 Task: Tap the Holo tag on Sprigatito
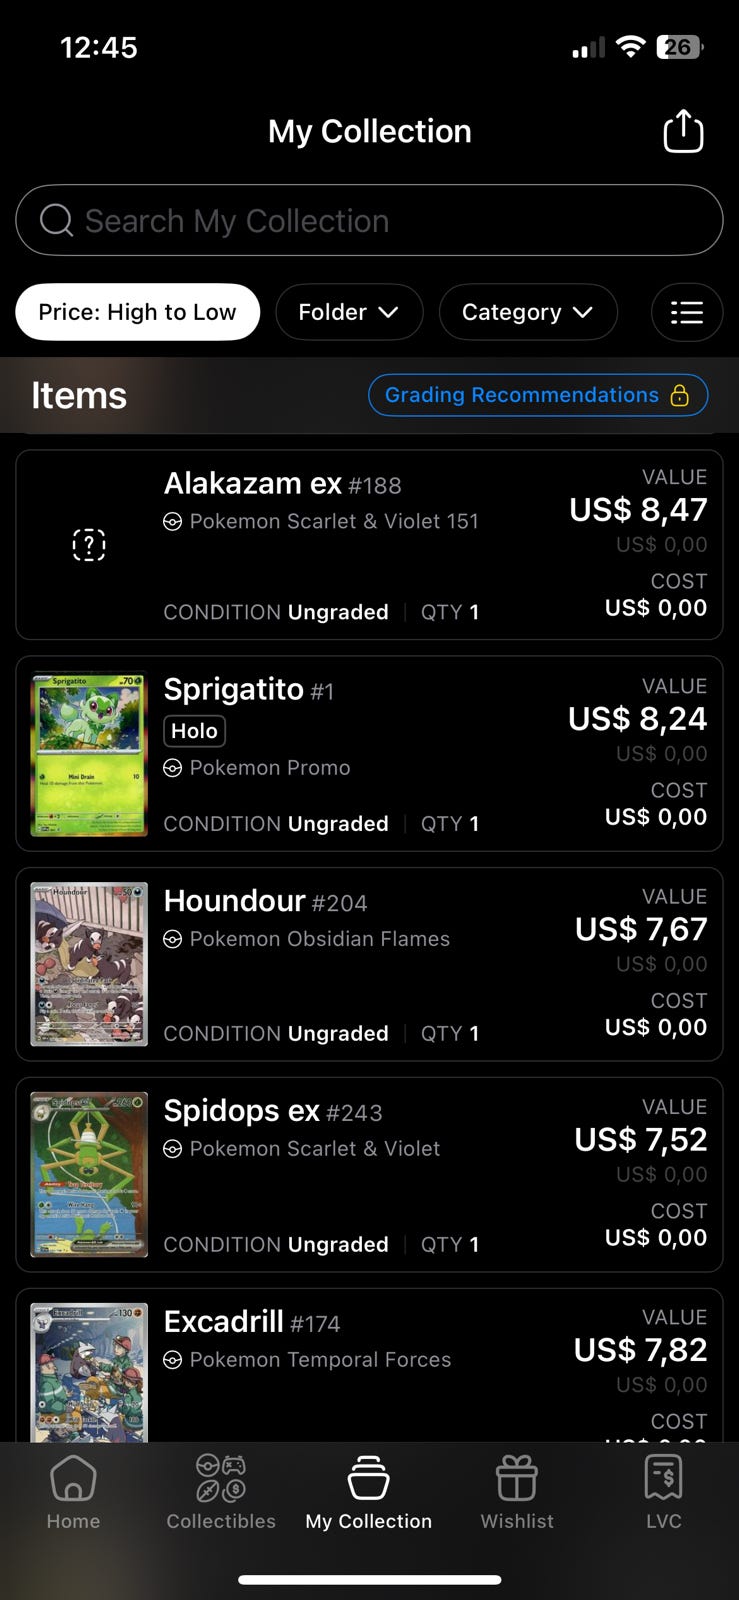tap(194, 731)
